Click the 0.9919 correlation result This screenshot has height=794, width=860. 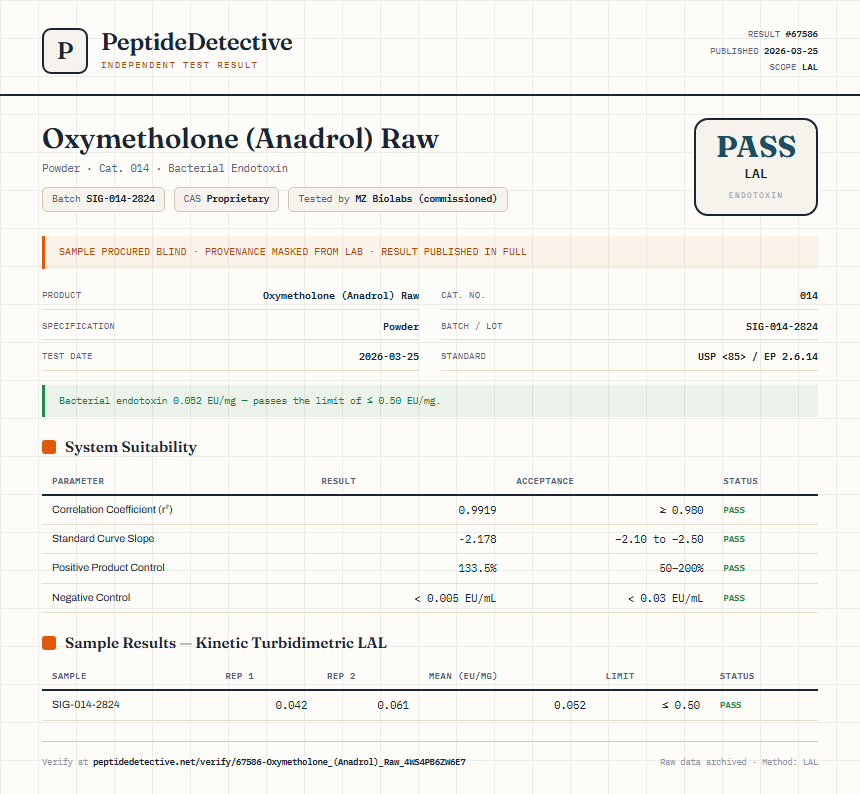pos(477,511)
